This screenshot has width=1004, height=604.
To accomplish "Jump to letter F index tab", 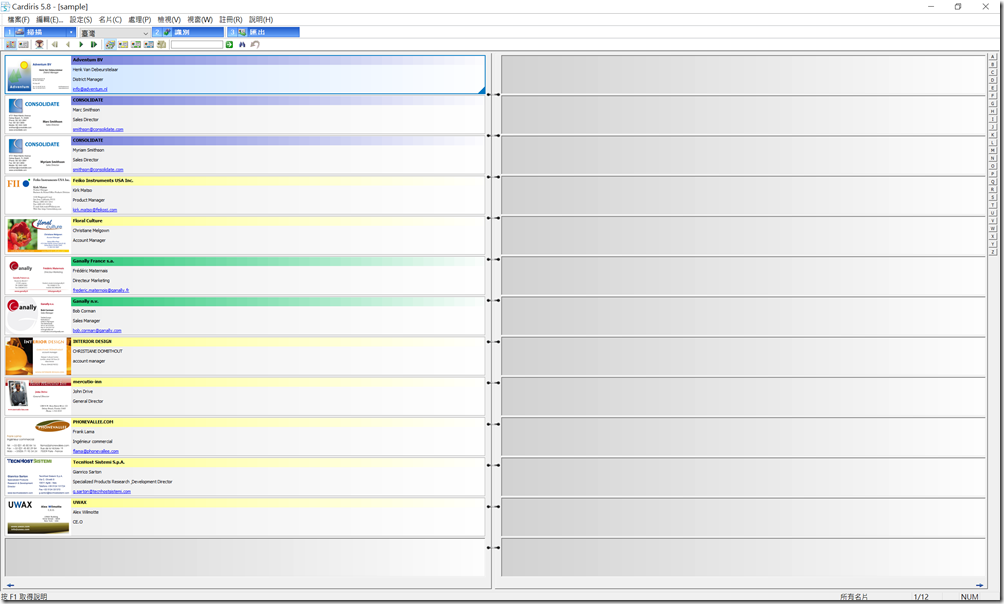I will pos(993,95).
